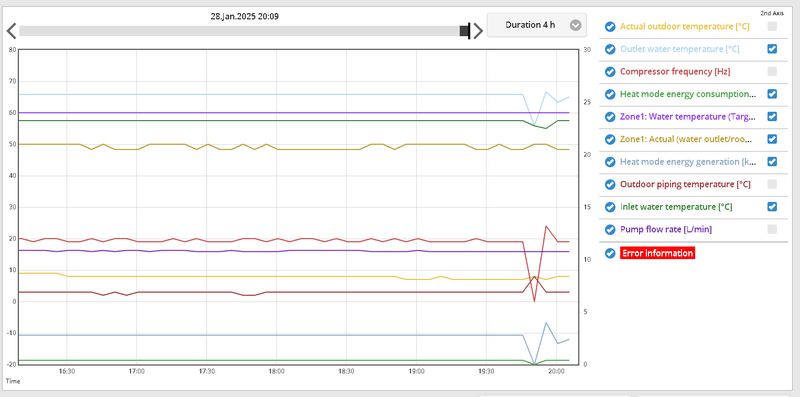The width and height of the screenshot is (800, 397).
Task: Click the timeline slider handle
Action: coord(465,31)
